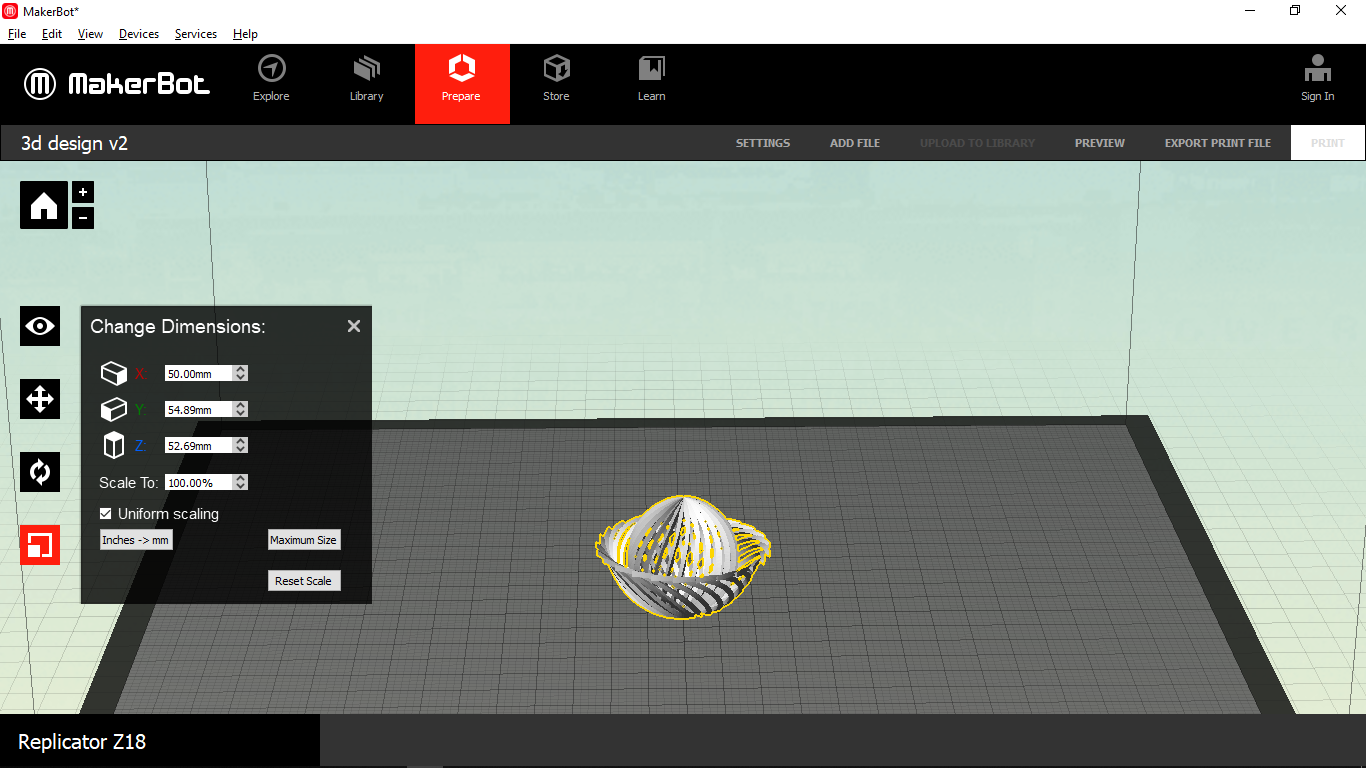Click the Z dimension input field
This screenshot has height=768, width=1366.
tap(199, 445)
